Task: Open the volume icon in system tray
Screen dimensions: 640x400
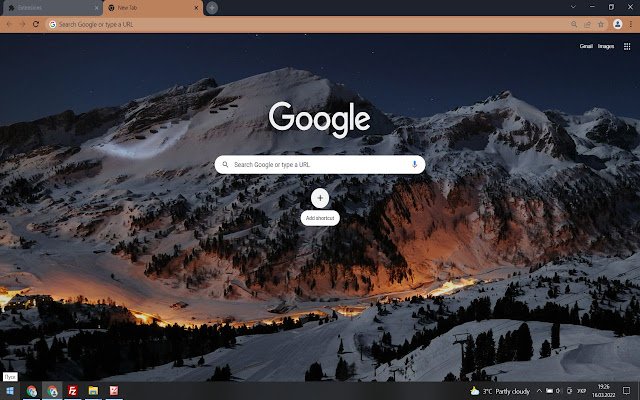Action: pyautogui.click(x=558, y=391)
